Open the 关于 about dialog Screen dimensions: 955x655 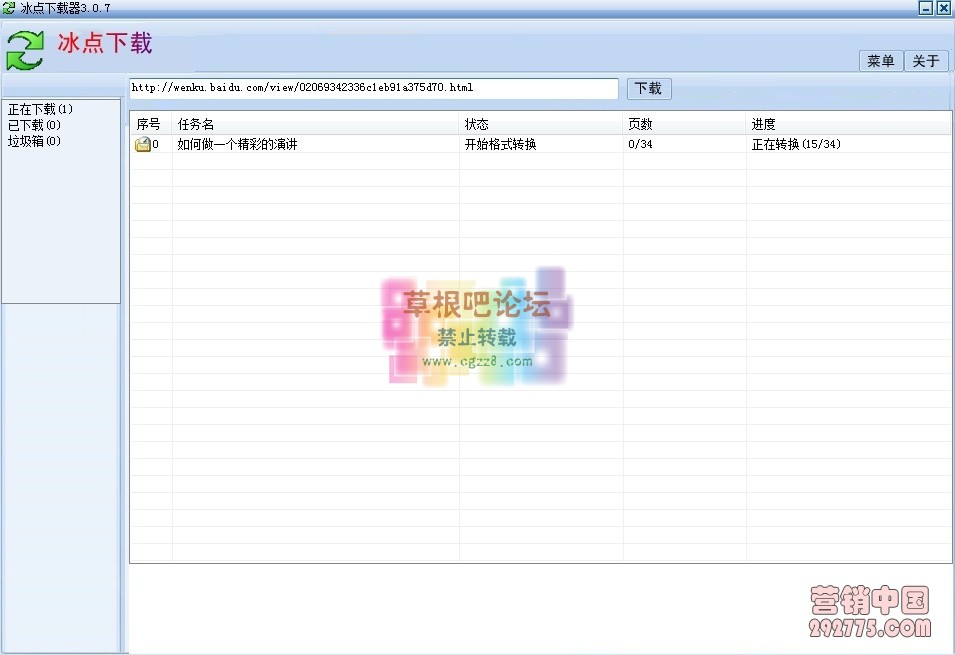(926, 61)
